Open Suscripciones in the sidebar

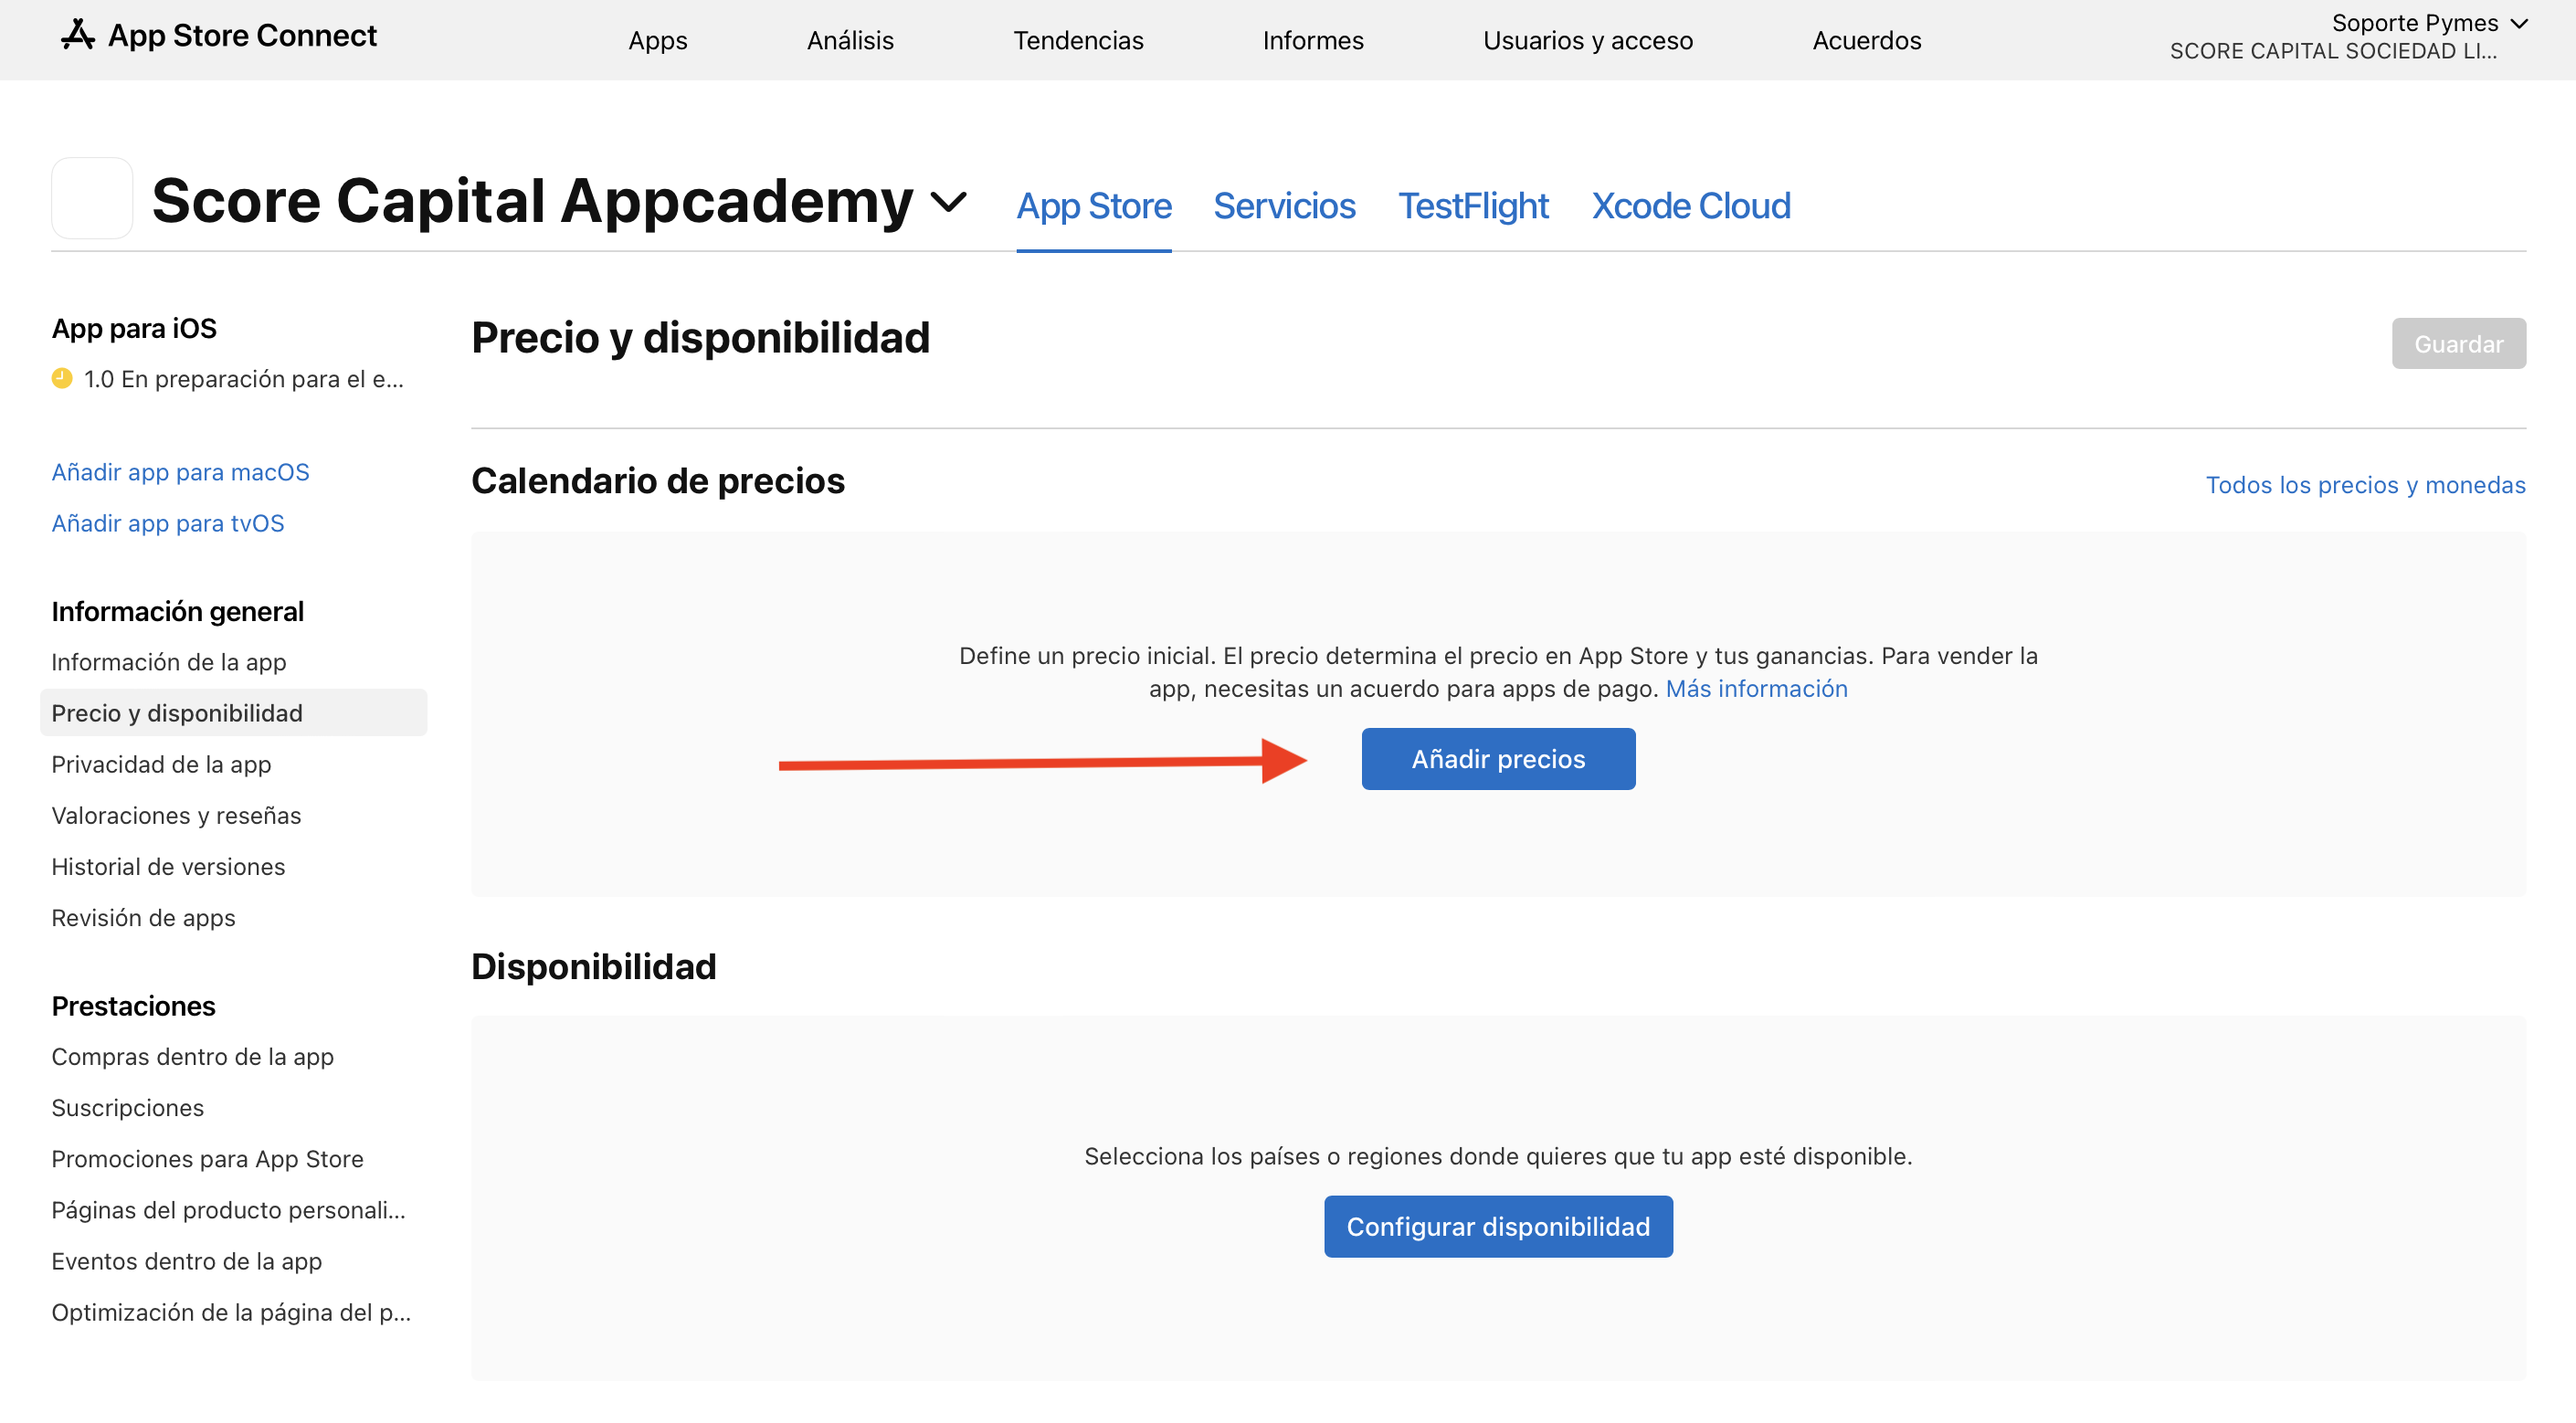coord(127,1107)
